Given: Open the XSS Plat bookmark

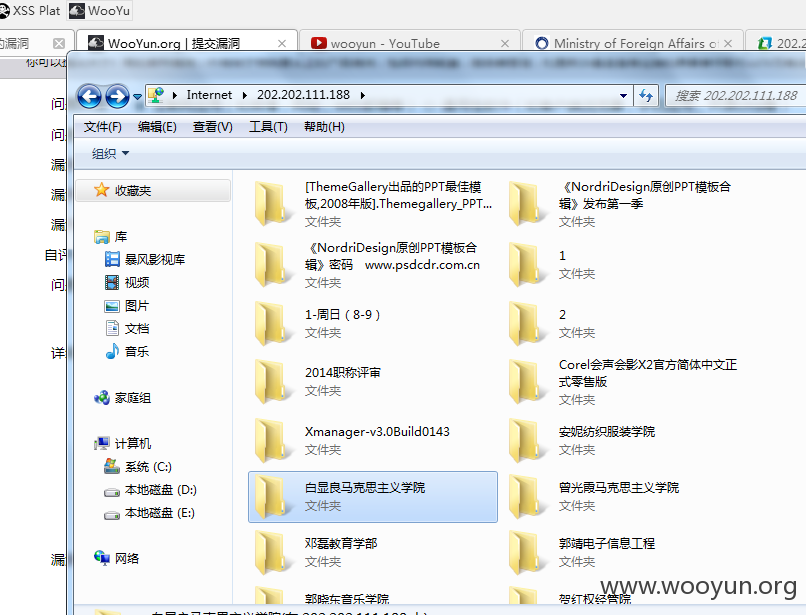Looking at the screenshot, I should pyautogui.click(x=30, y=10).
